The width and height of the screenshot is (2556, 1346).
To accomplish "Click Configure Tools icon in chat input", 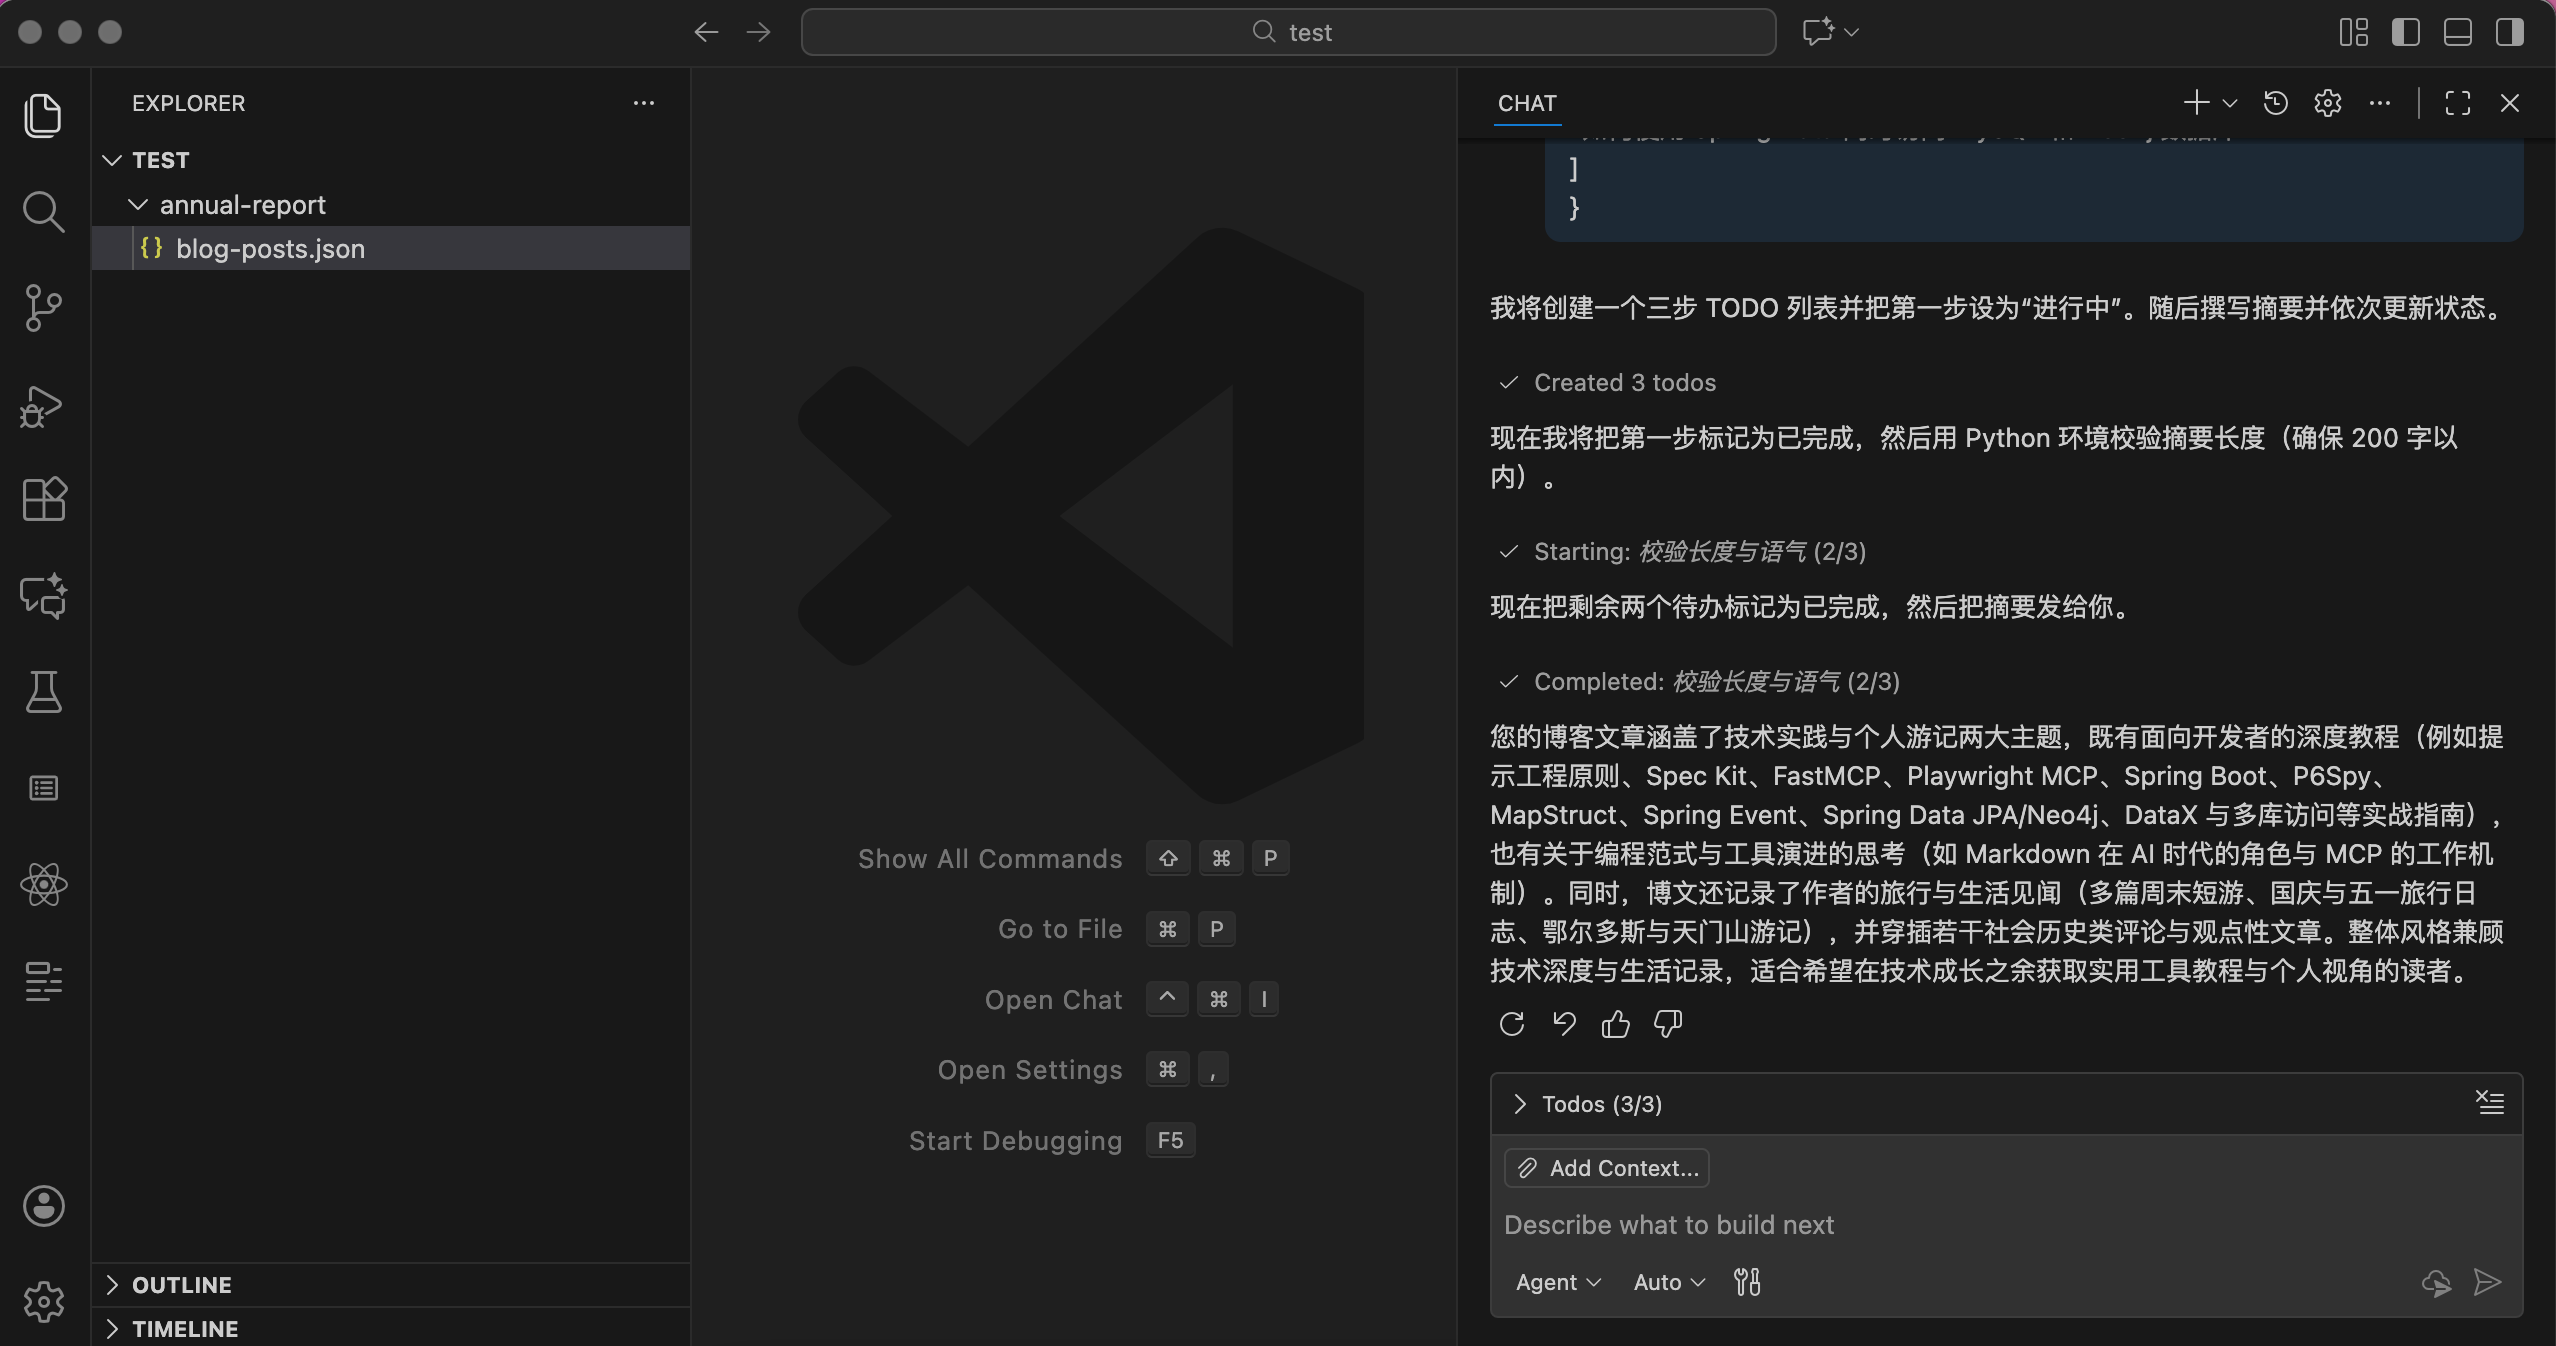I will coord(1747,1282).
